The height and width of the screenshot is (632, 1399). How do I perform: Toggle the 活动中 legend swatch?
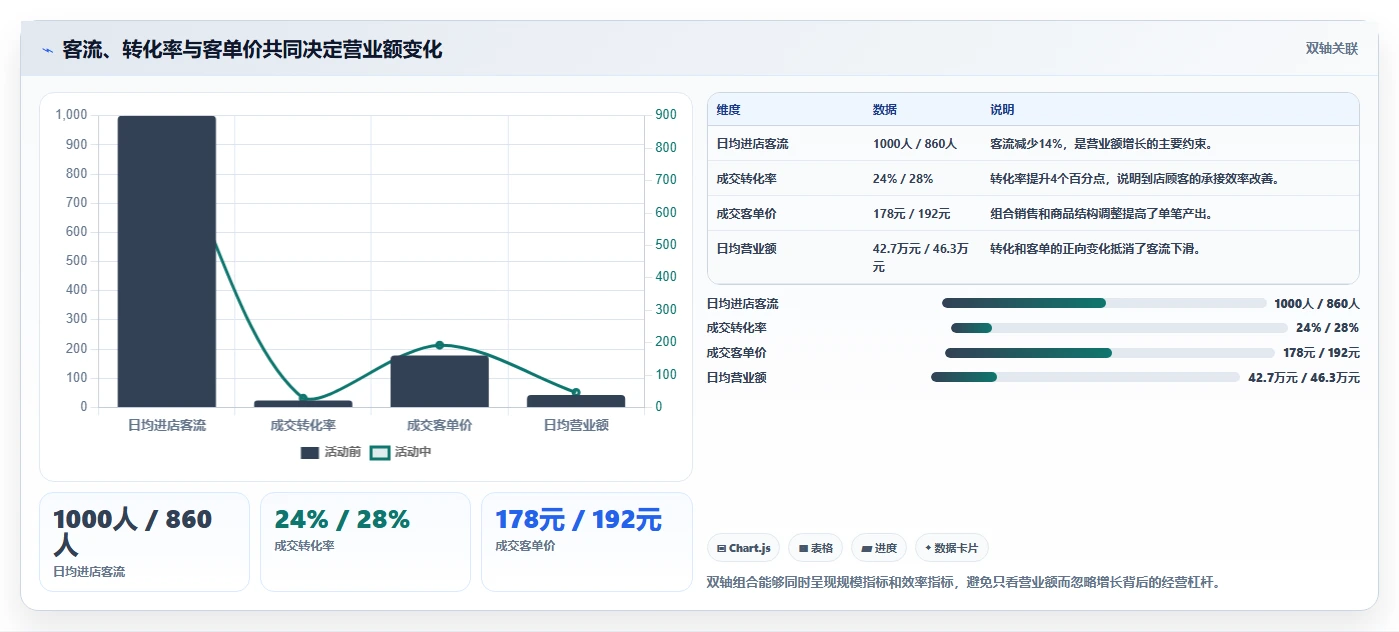click(x=380, y=453)
